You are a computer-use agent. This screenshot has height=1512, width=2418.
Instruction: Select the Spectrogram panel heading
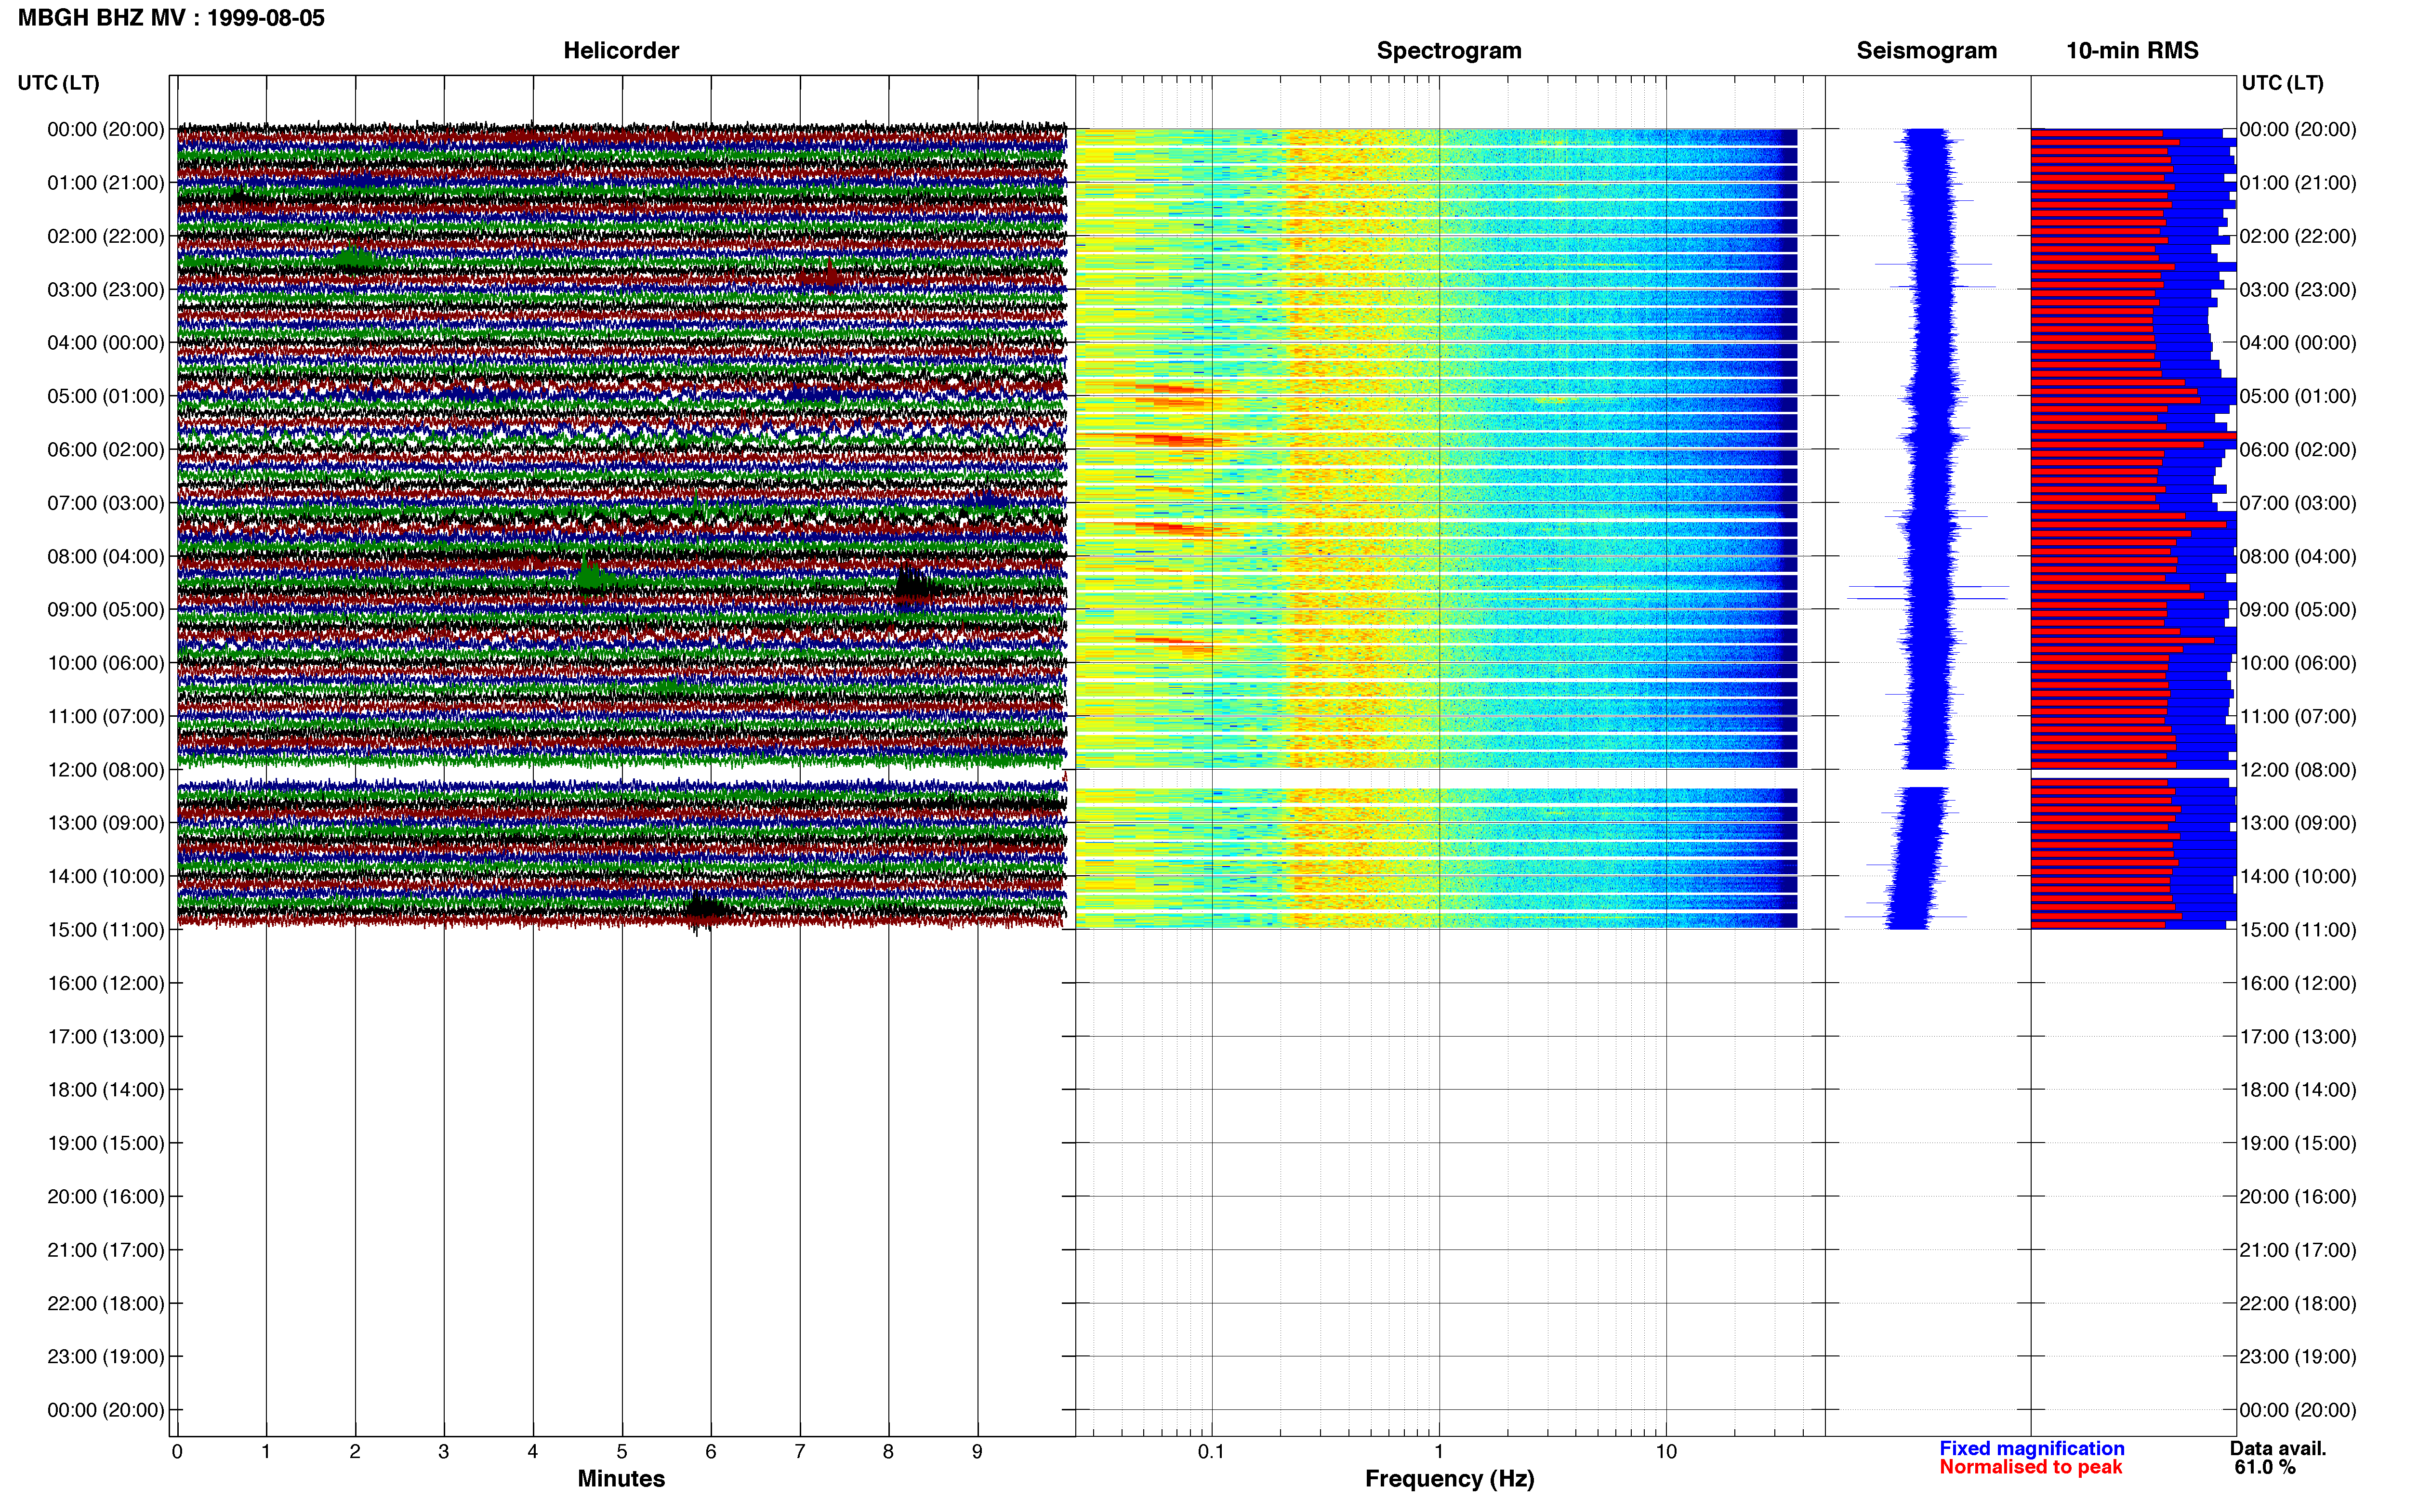pos(1449,51)
